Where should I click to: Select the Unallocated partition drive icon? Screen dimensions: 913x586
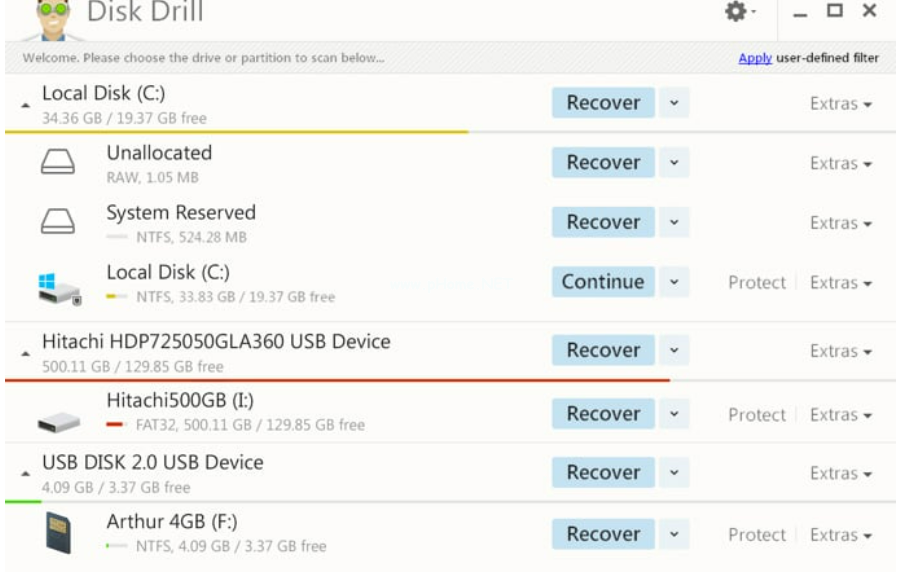[x=57, y=164]
